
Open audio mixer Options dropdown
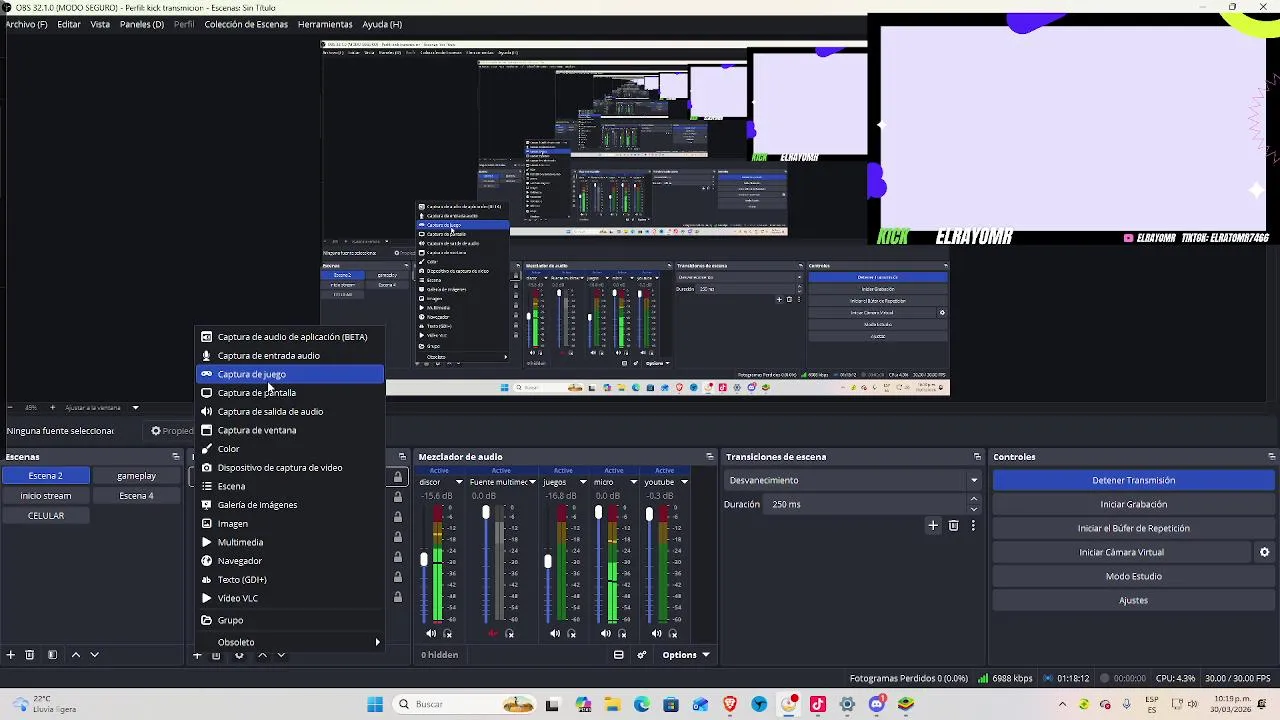click(685, 655)
